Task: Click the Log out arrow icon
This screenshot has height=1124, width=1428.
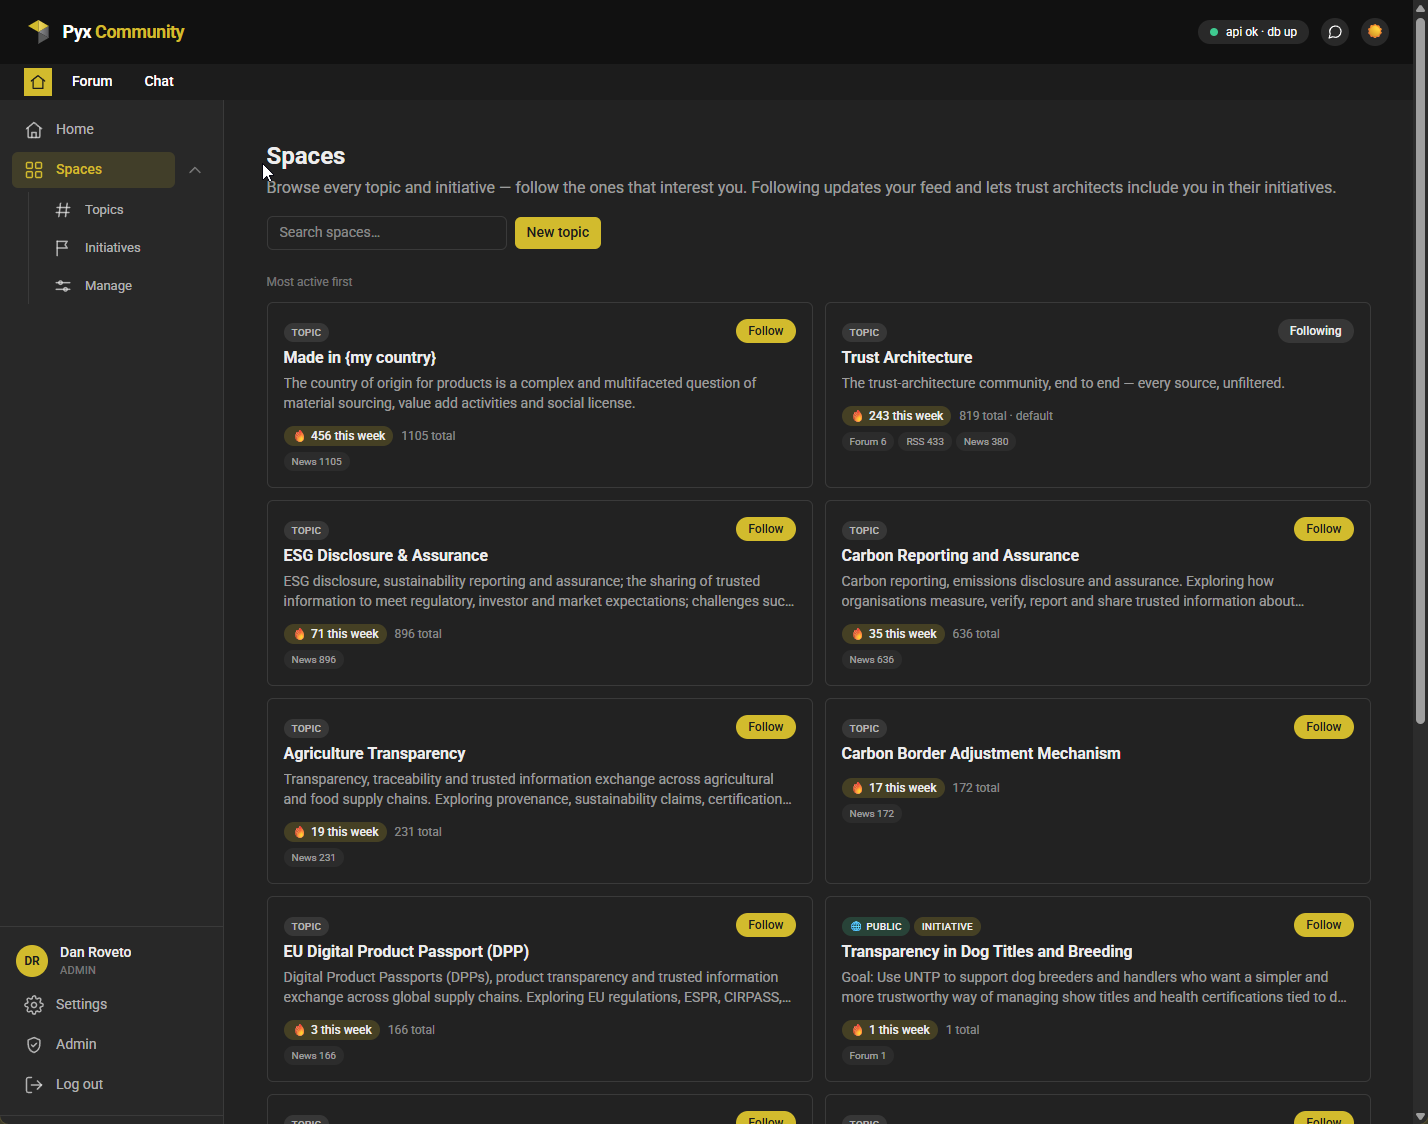Action: (x=34, y=1085)
